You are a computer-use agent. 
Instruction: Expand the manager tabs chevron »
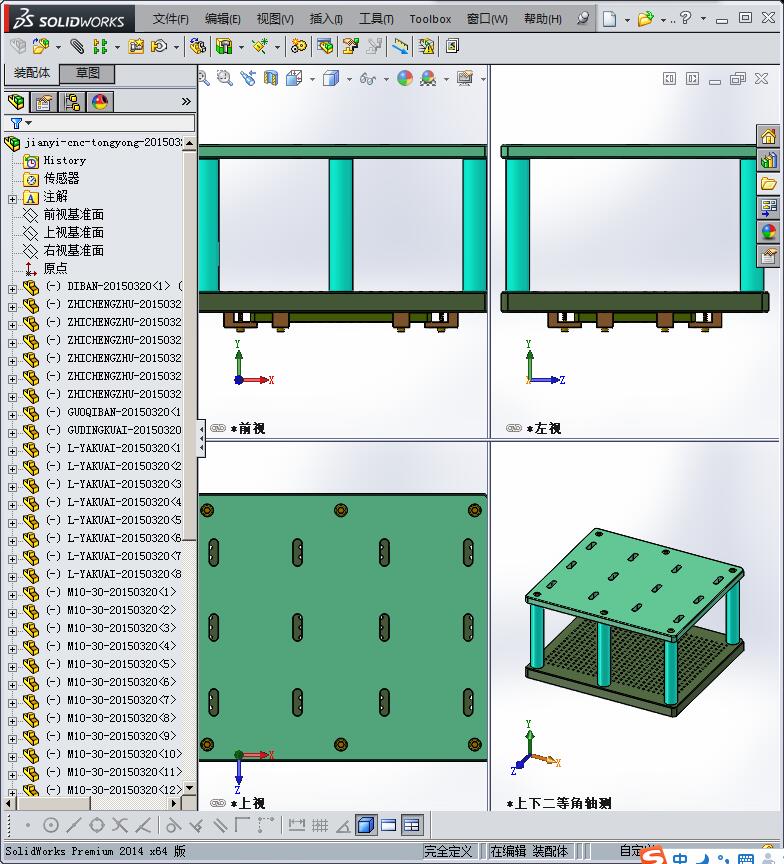[186, 101]
